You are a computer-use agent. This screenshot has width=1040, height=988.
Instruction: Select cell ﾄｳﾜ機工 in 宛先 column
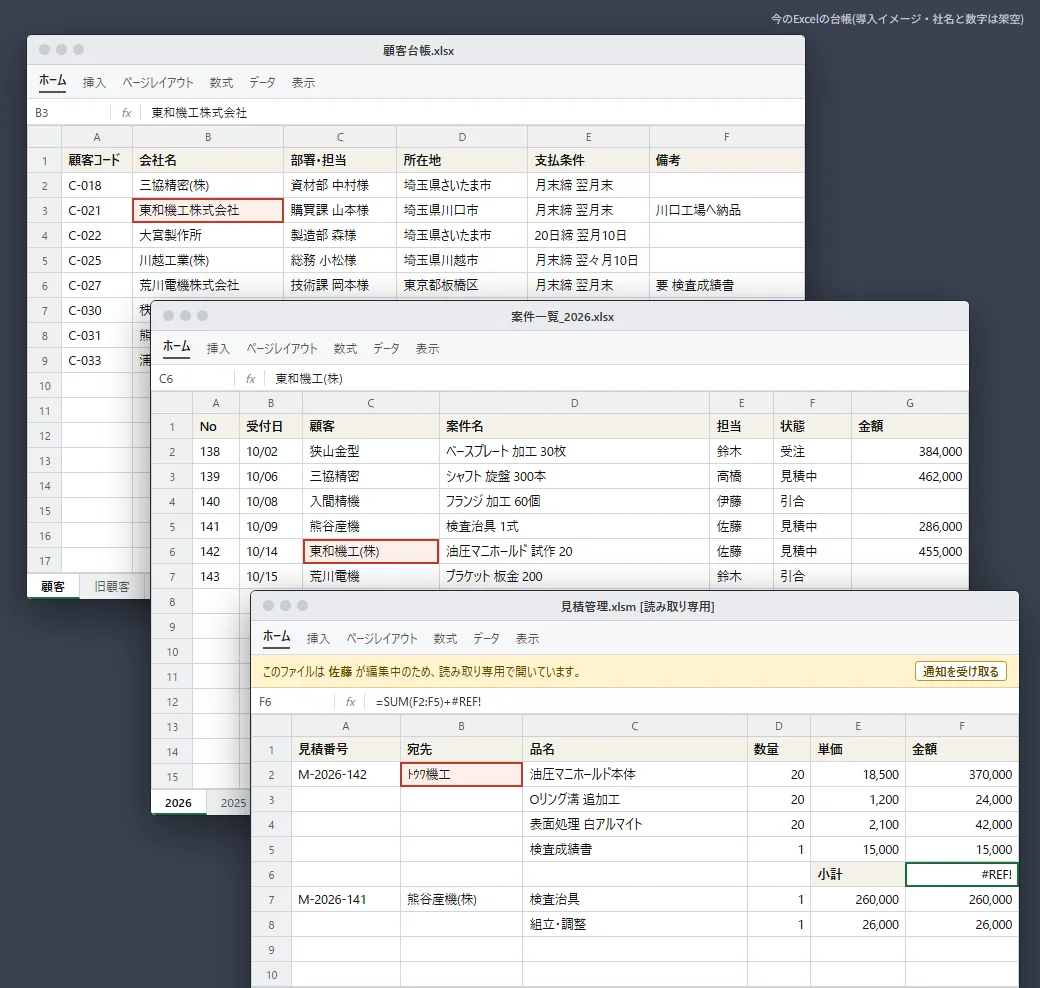[x=462, y=774]
